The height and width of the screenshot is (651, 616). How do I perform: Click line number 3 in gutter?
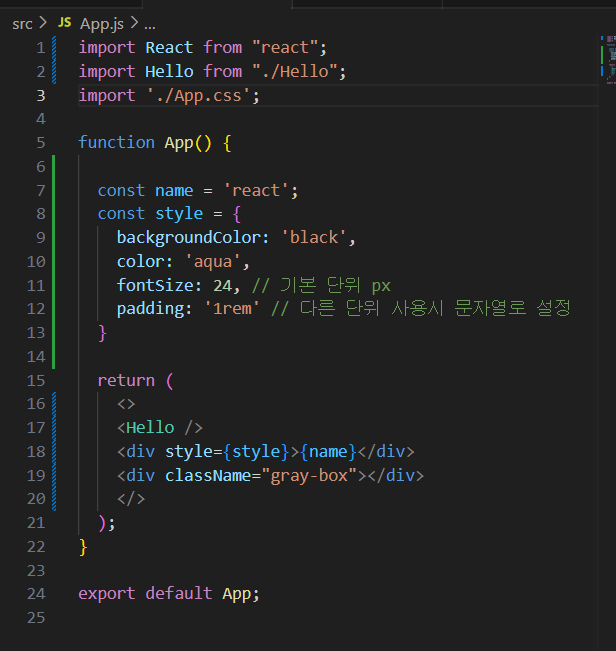point(41,96)
